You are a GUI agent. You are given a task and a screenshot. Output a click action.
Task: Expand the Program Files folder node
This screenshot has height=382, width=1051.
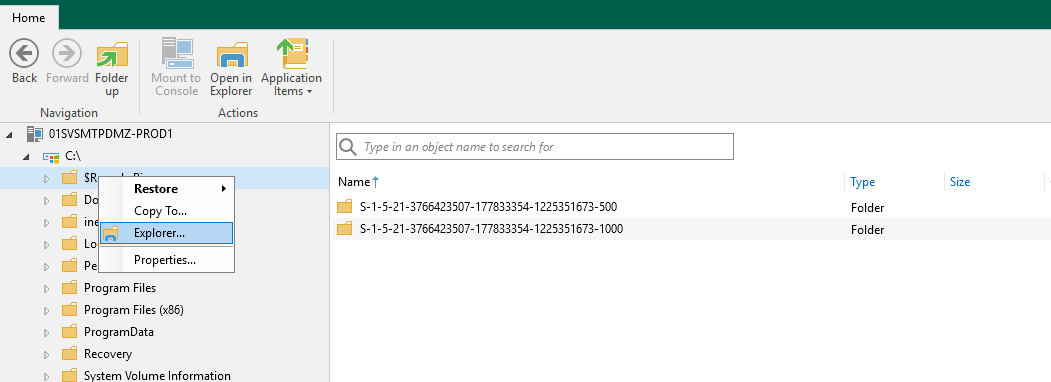coord(46,289)
